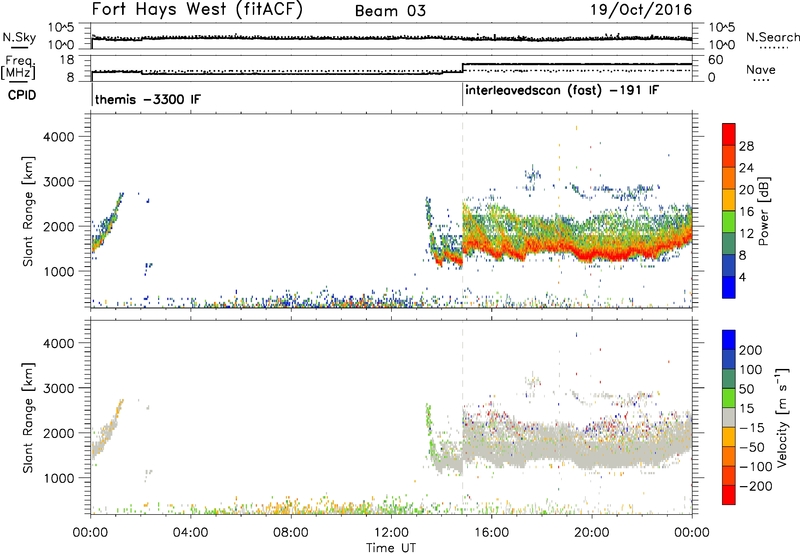
Task: Click the 'themis -3300 IF' text
Action: click(148, 99)
